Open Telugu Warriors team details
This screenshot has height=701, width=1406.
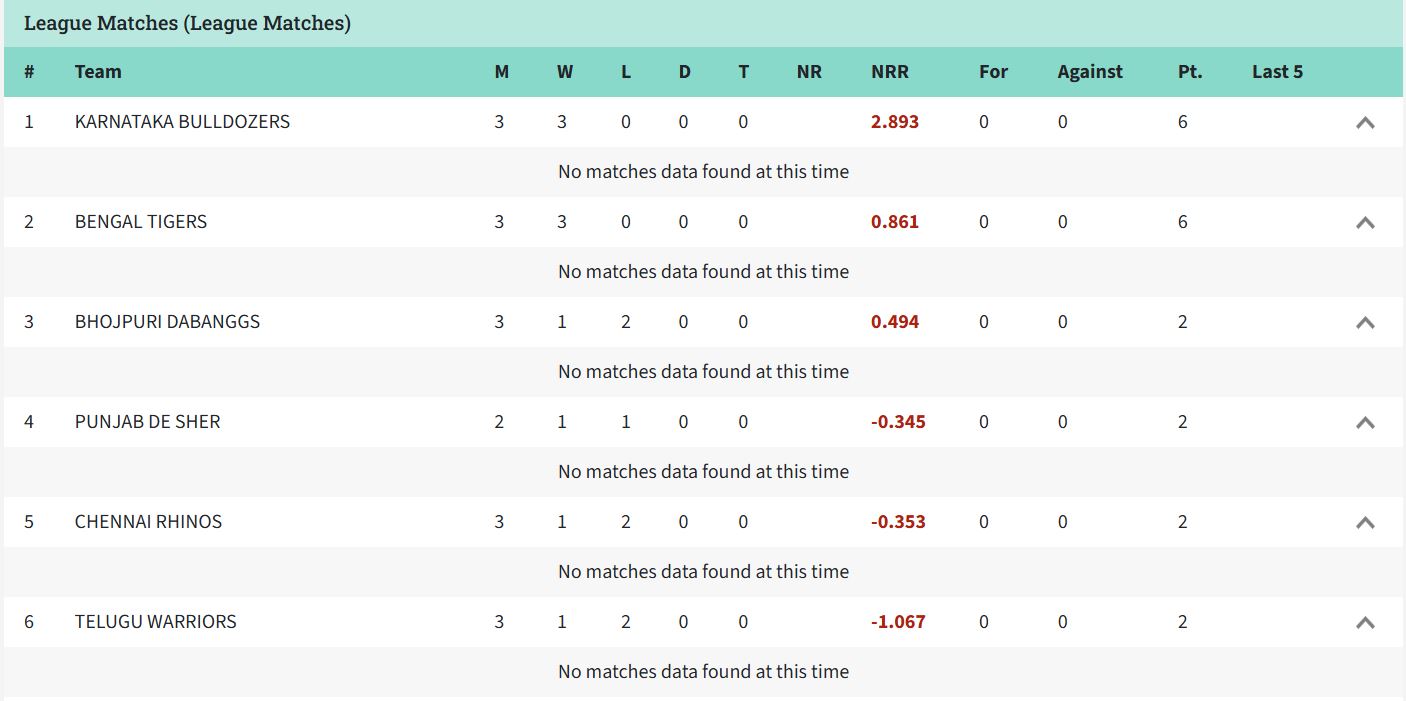(155, 621)
